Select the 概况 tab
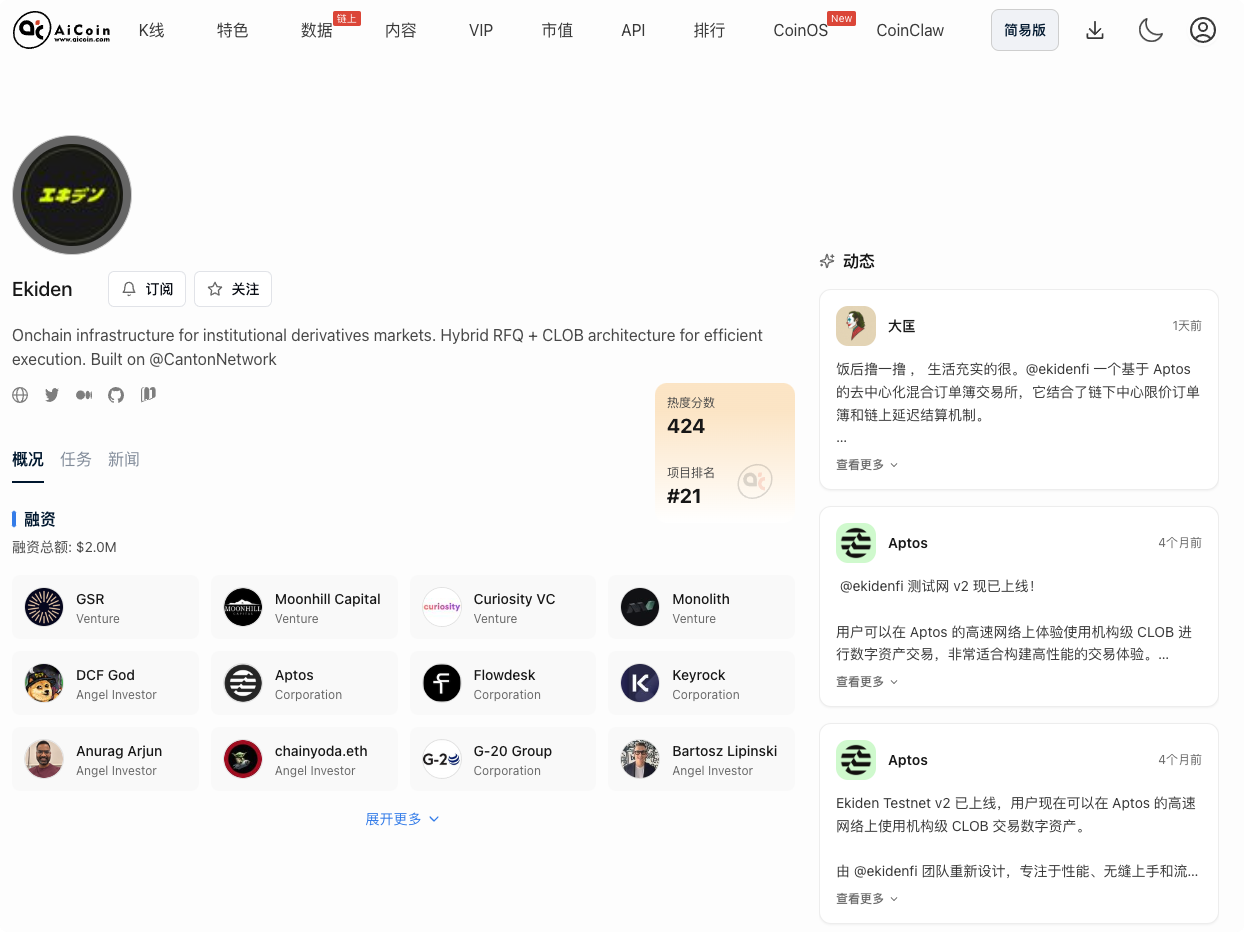 point(28,460)
